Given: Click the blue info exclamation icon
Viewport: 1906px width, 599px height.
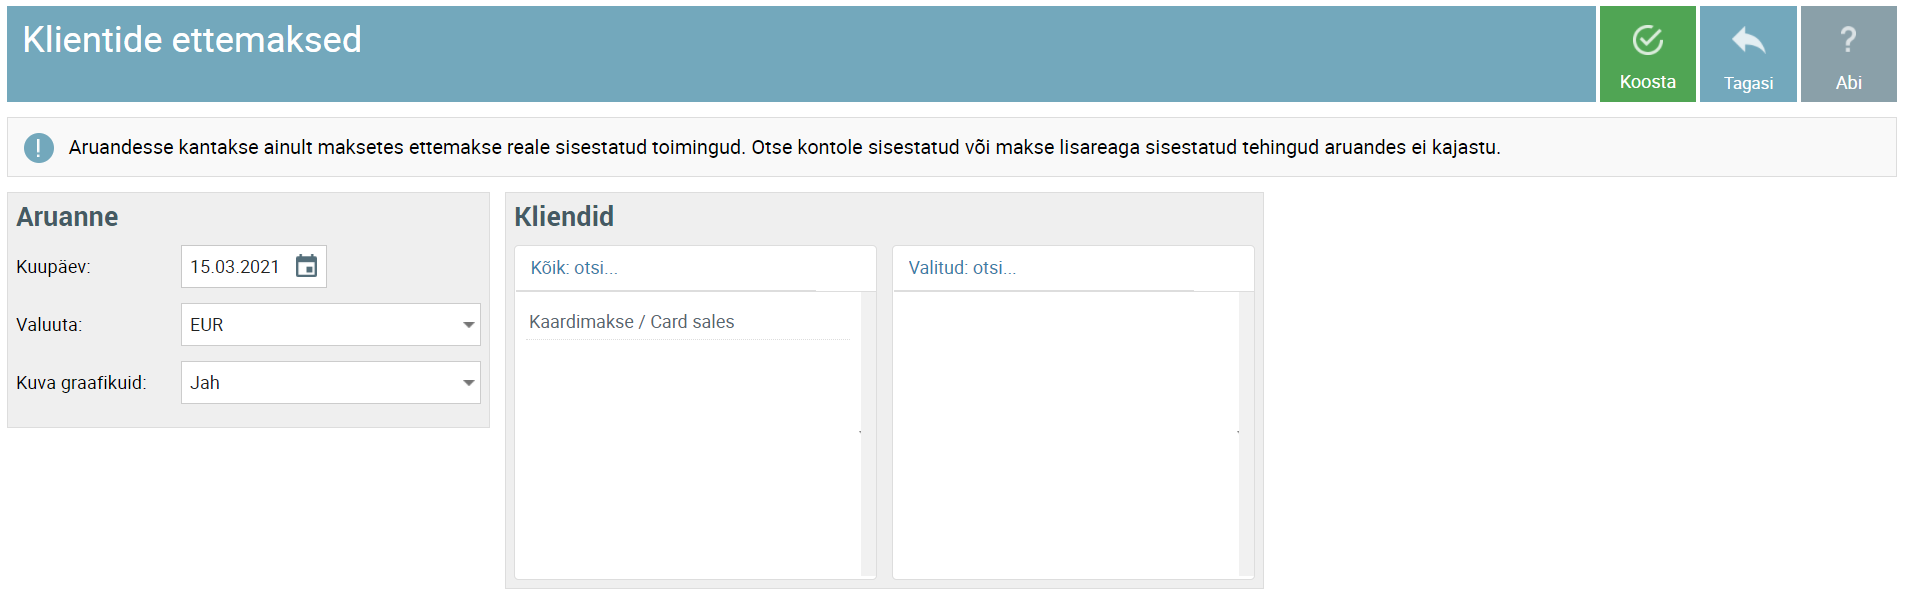Looking at the screenshot, I should click(38, 148).
